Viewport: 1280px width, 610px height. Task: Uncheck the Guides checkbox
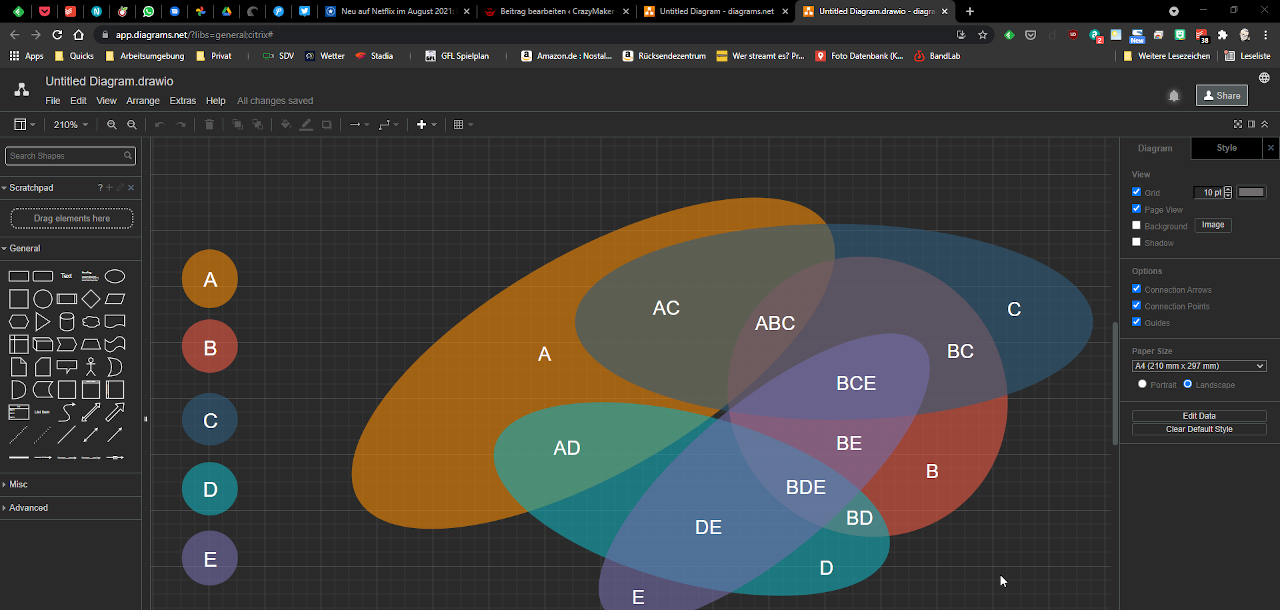pos(1136,322)
